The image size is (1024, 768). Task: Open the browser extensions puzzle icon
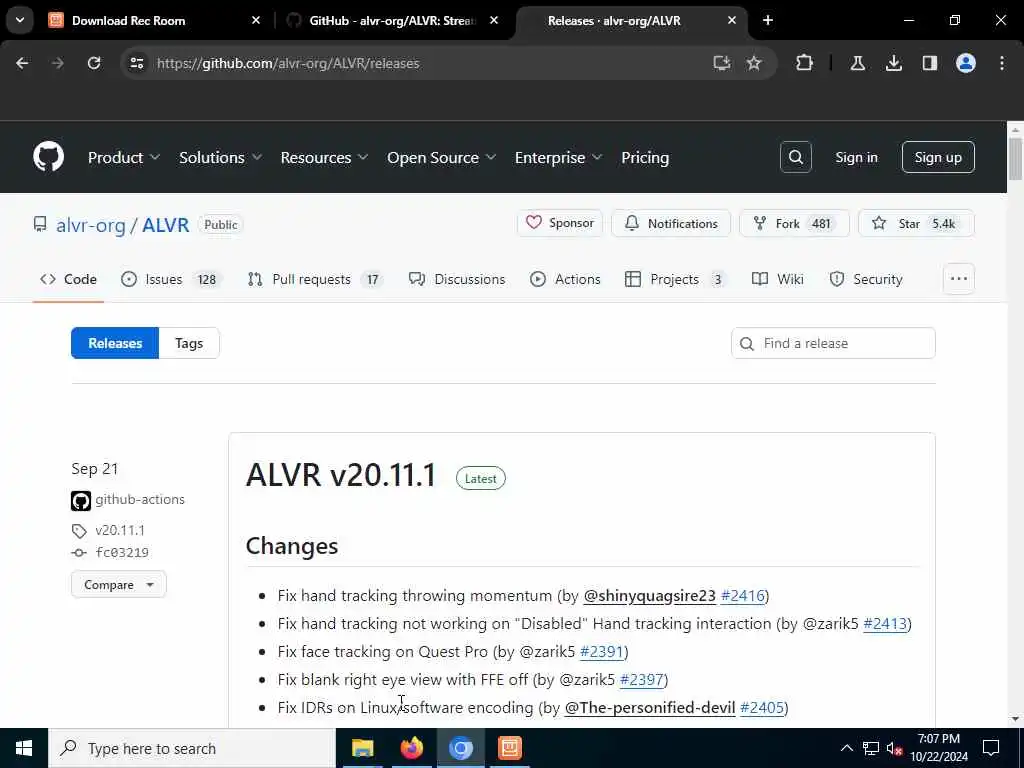805,63
